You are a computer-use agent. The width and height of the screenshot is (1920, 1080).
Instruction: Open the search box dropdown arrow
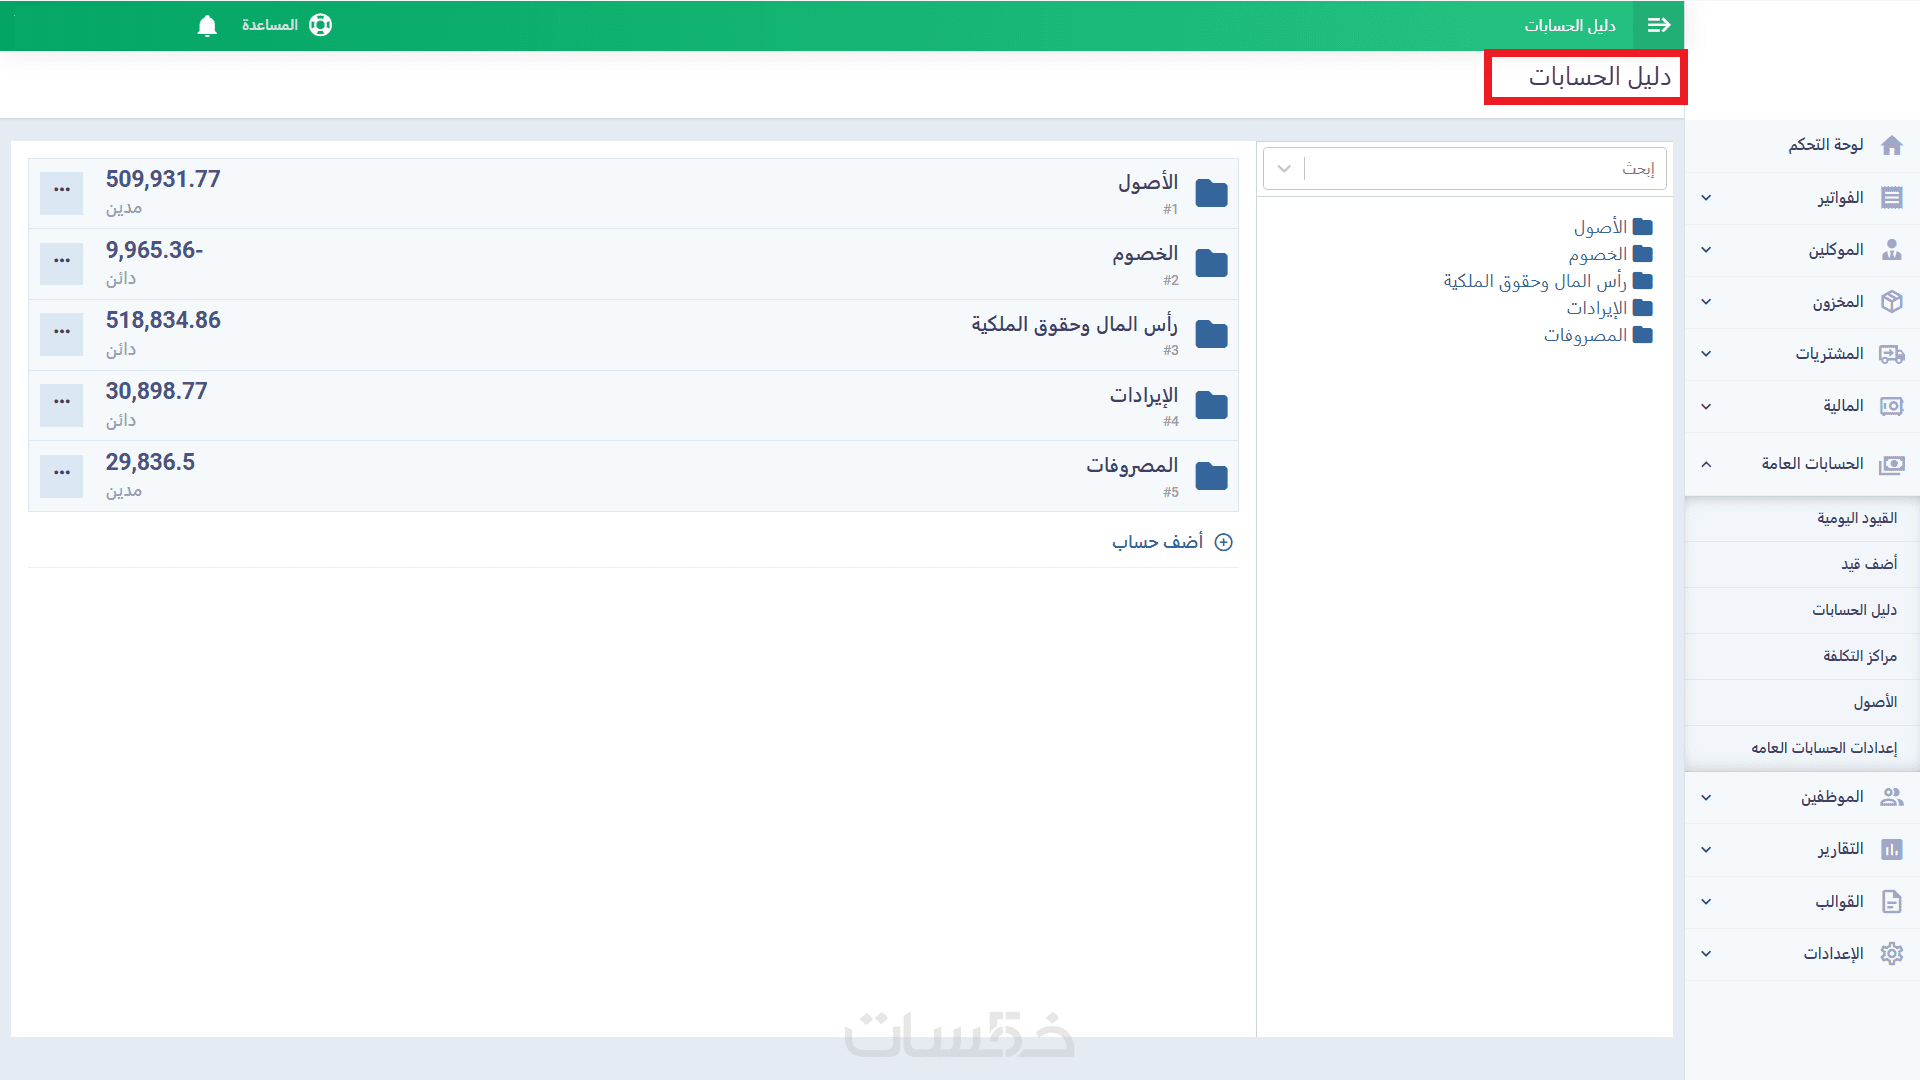(x=1284, y=169)
